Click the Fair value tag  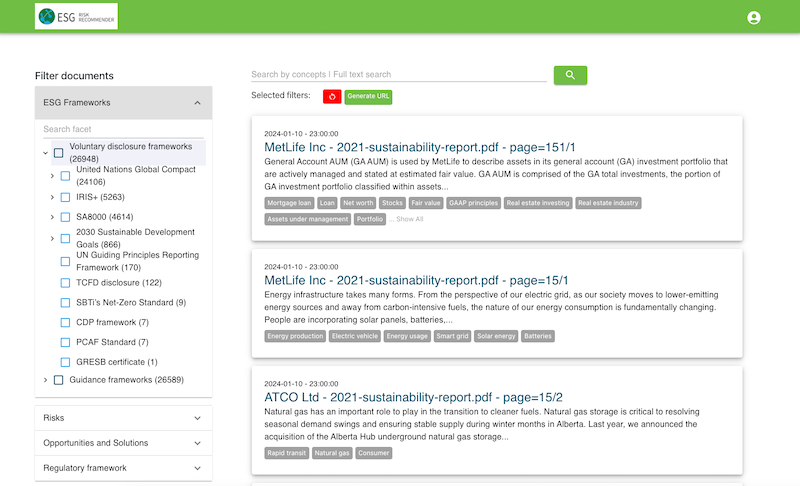[426, 203]
